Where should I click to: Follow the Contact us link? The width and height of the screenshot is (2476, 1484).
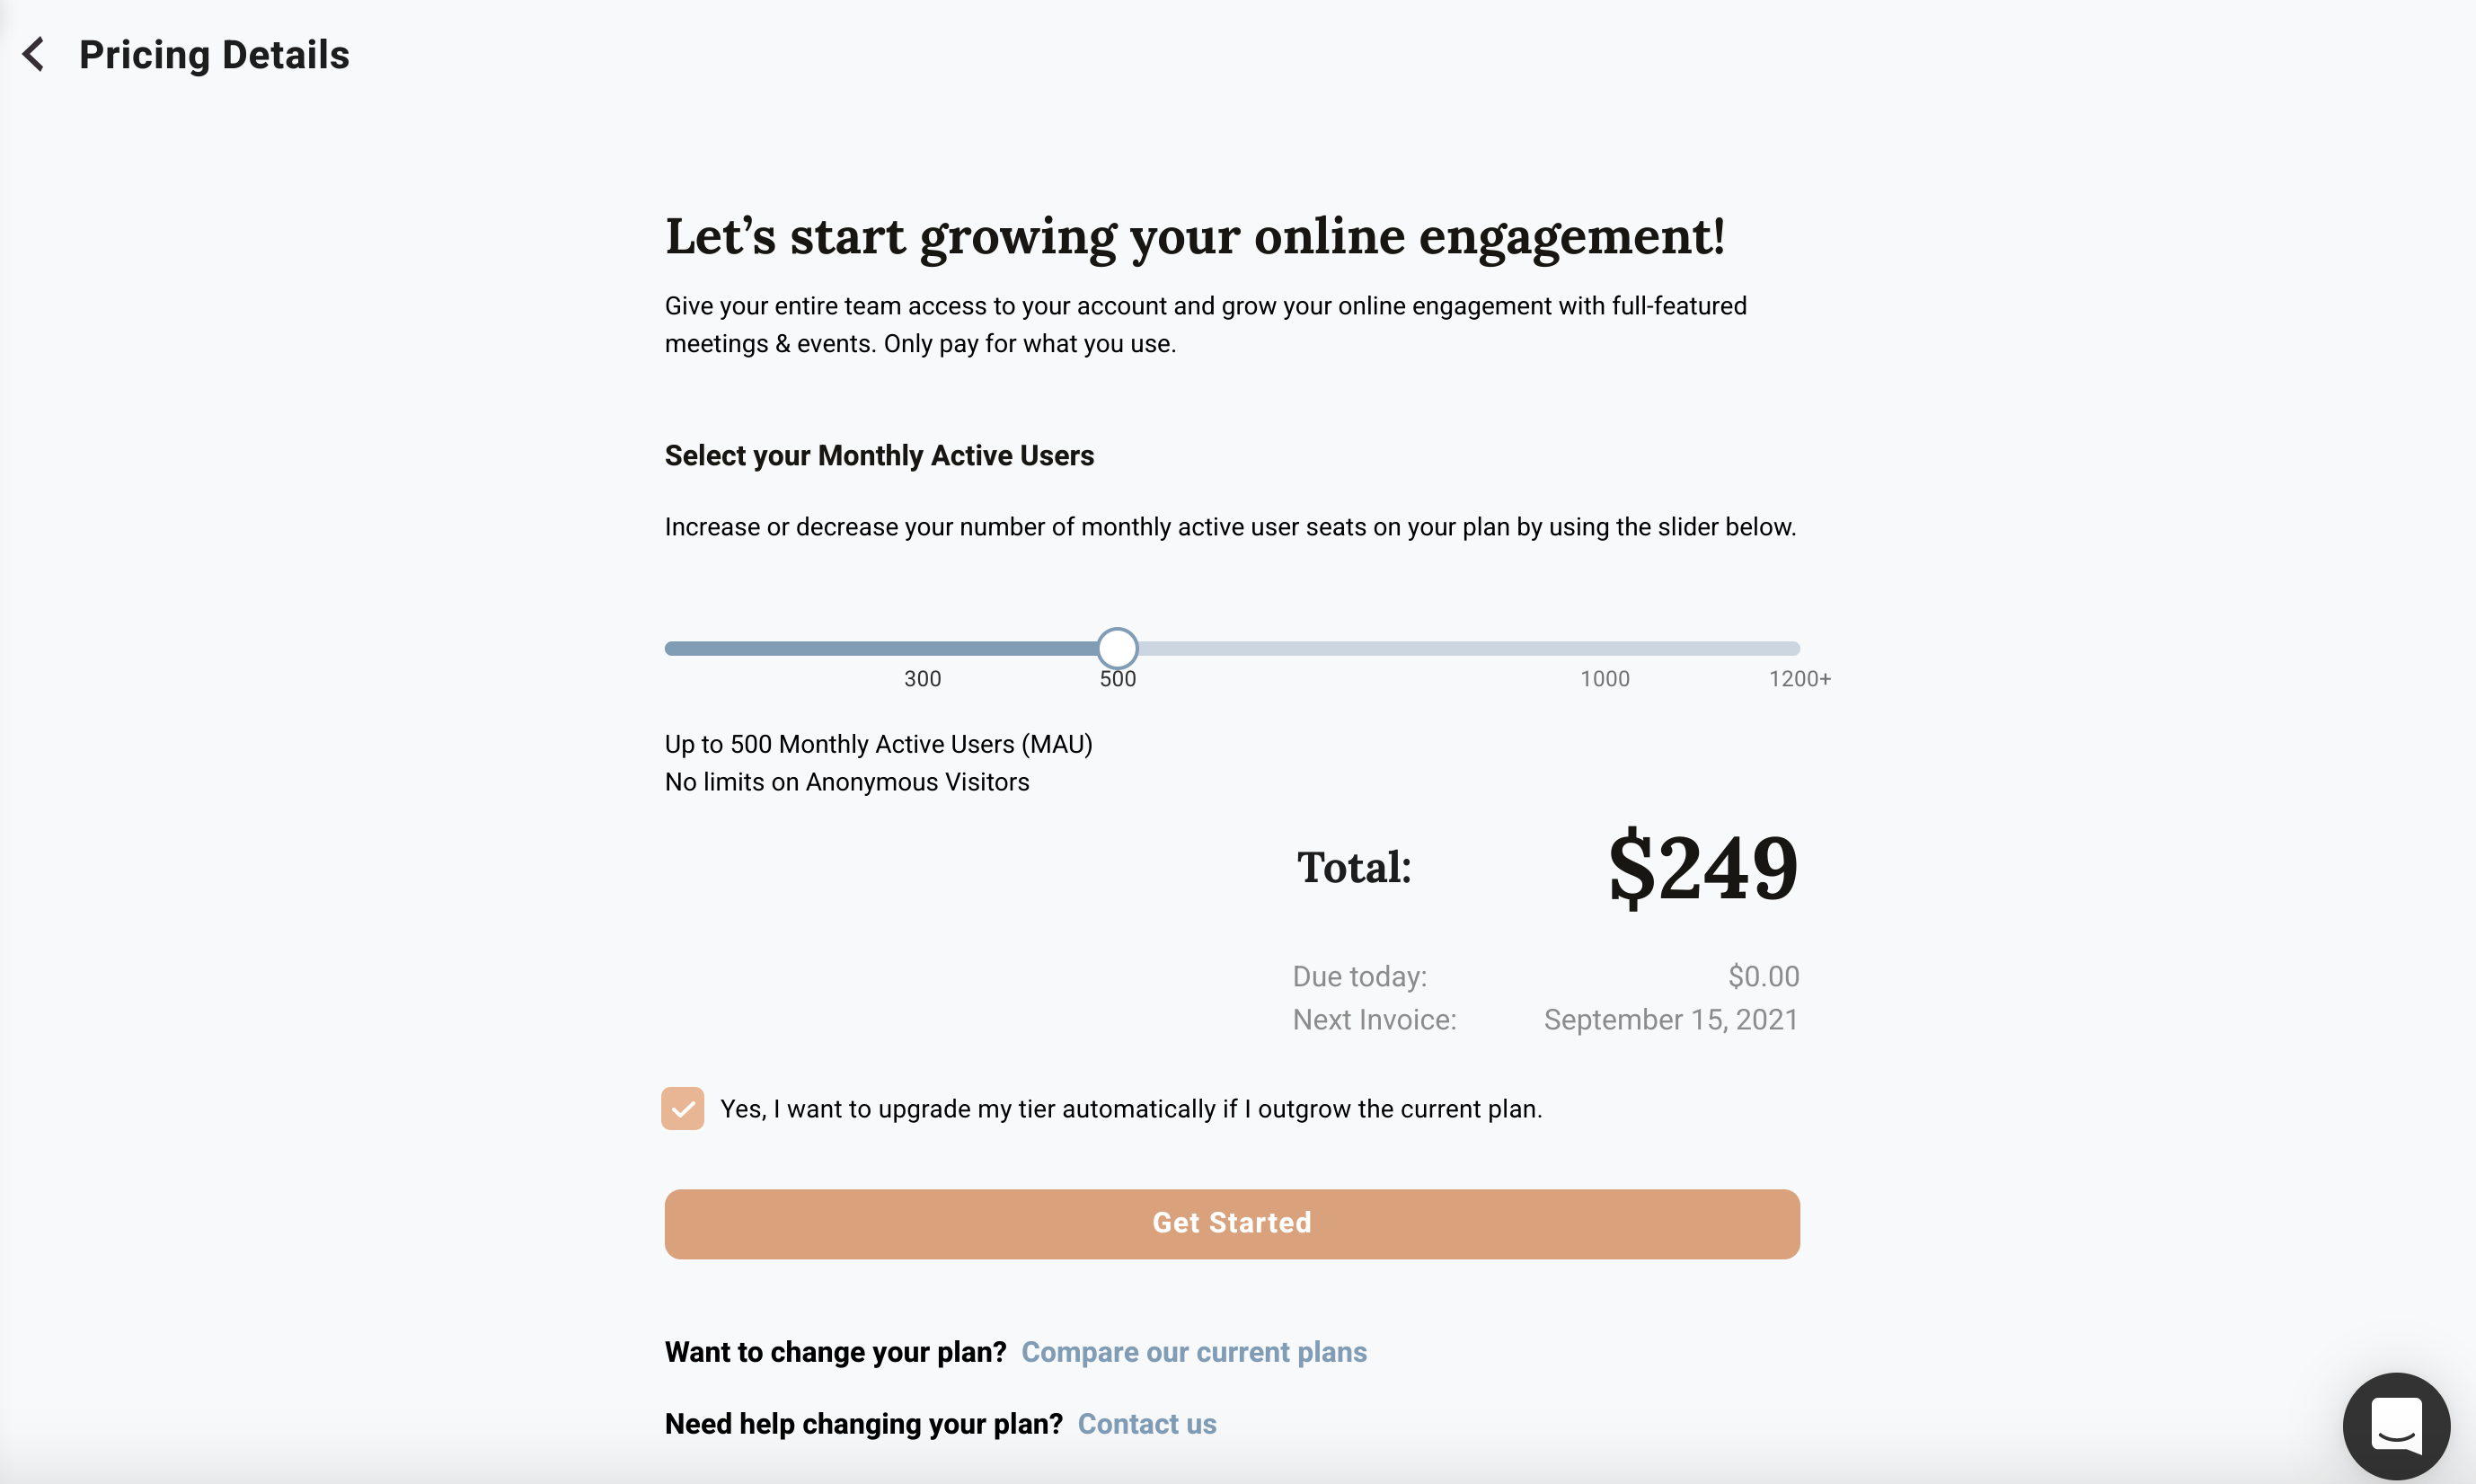tap(1146, 1424)
